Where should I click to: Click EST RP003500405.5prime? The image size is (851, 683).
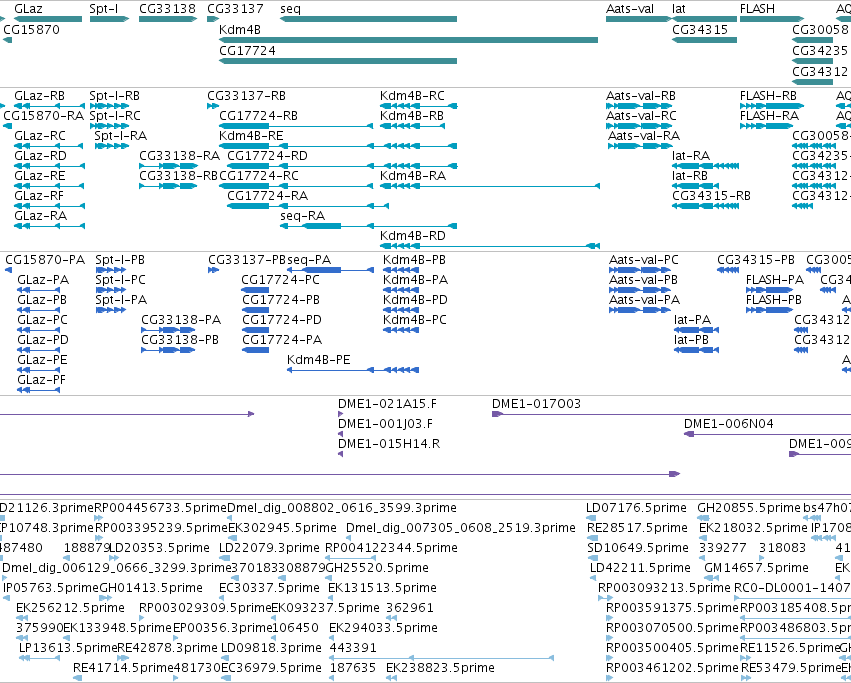(609, 658)
